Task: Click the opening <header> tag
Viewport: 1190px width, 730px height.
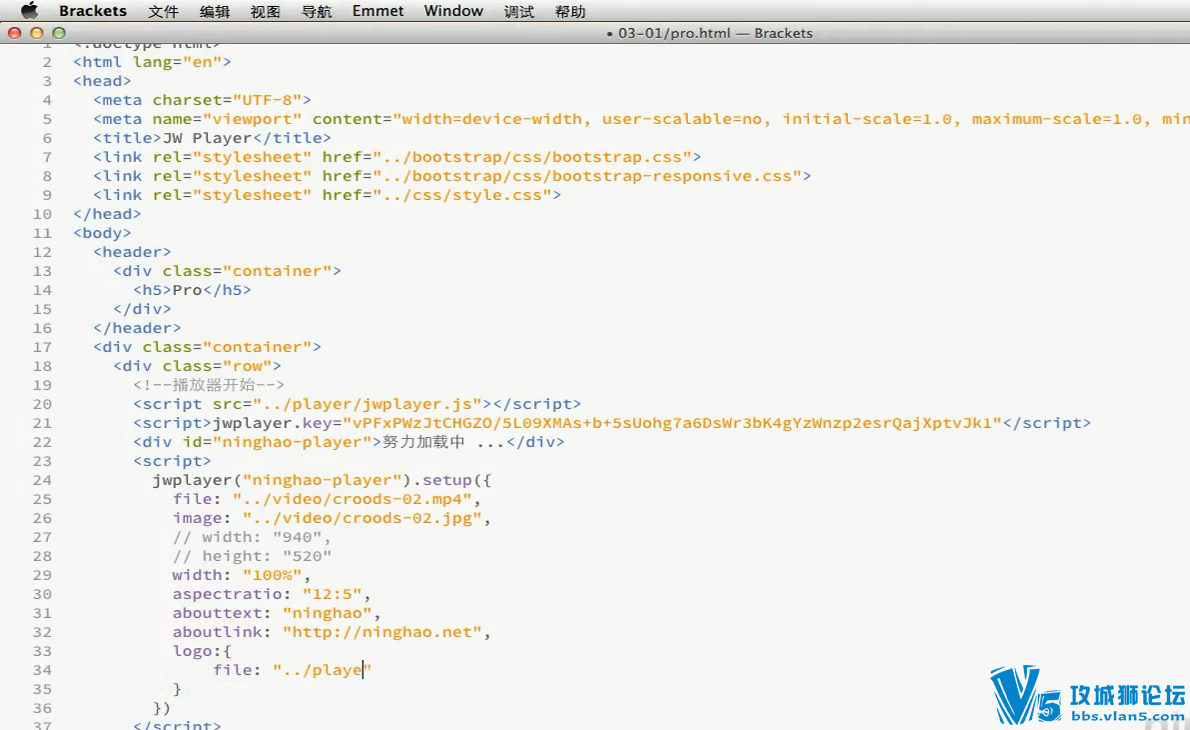Action: click(132, 252)
